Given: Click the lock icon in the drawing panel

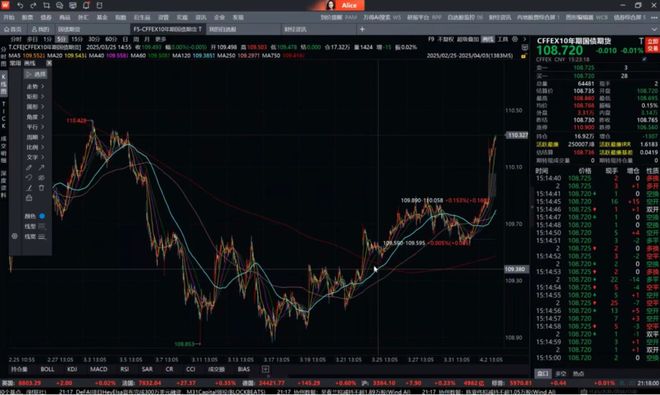Looking at the screenshot, I should pyautogui.click(x=29, y=198).
